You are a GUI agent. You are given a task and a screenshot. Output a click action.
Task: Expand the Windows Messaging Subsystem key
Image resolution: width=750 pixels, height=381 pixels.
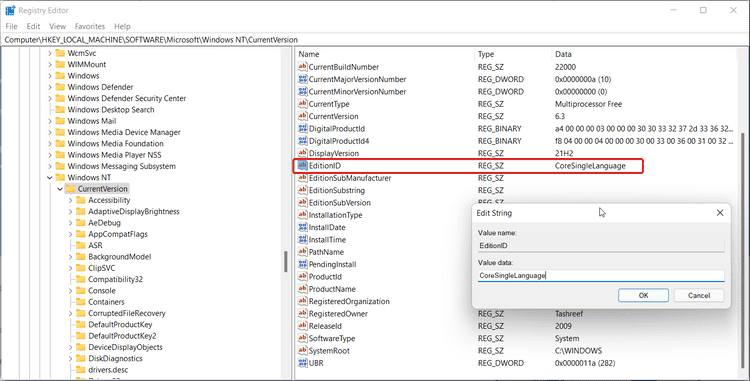click(x=50, y=166)
